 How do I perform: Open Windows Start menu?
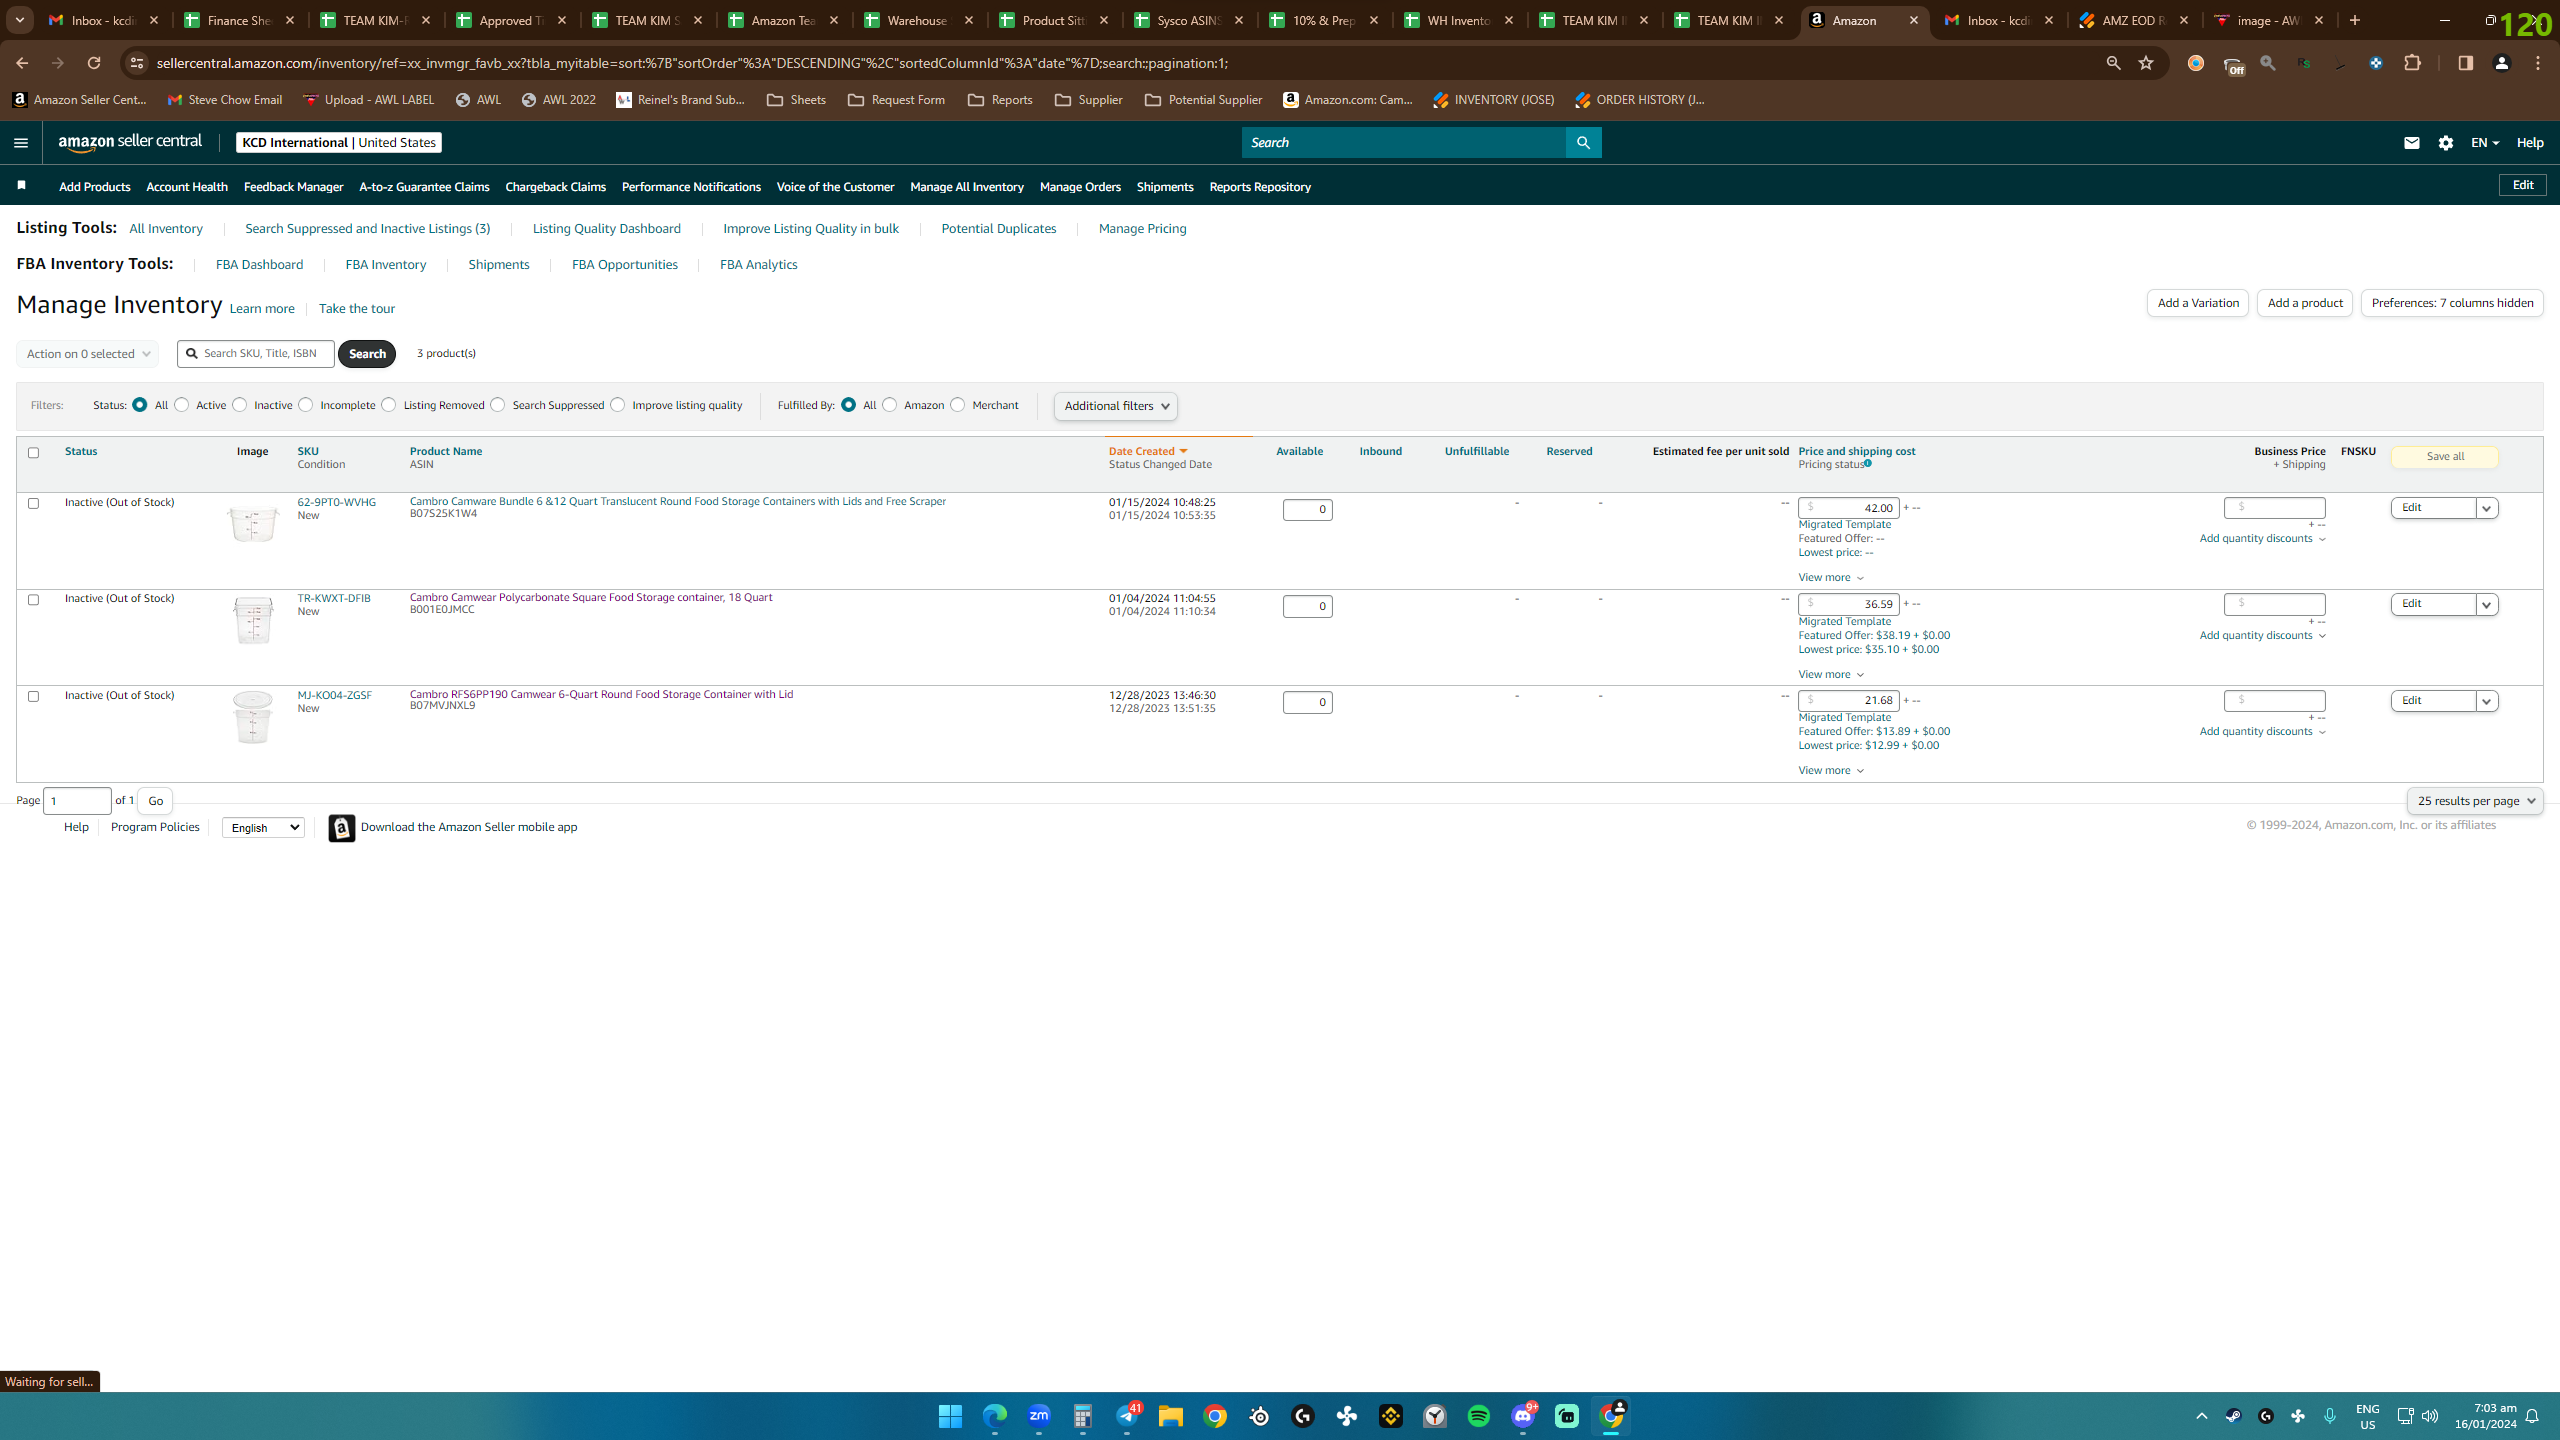[x=950, y=1416]
